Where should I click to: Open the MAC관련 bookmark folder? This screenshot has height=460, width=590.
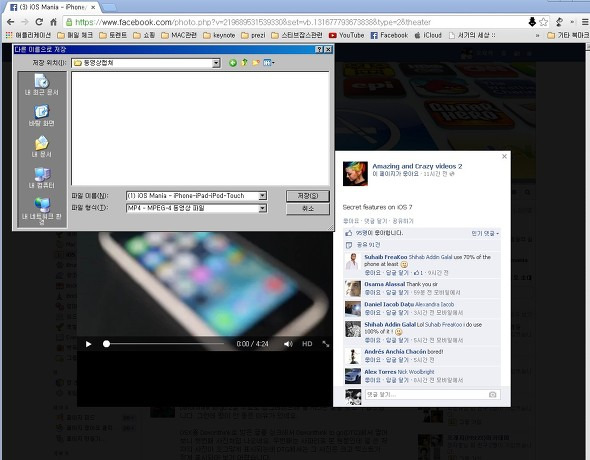click(179, 35)
